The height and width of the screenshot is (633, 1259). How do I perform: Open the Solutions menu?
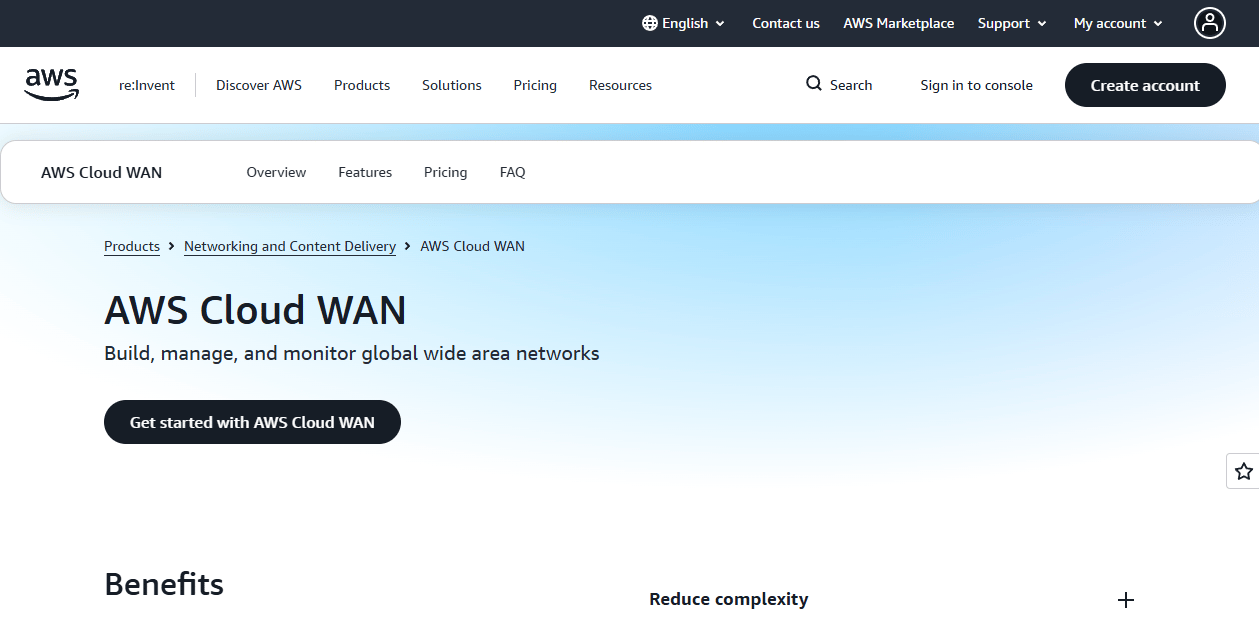pos(452,85)
